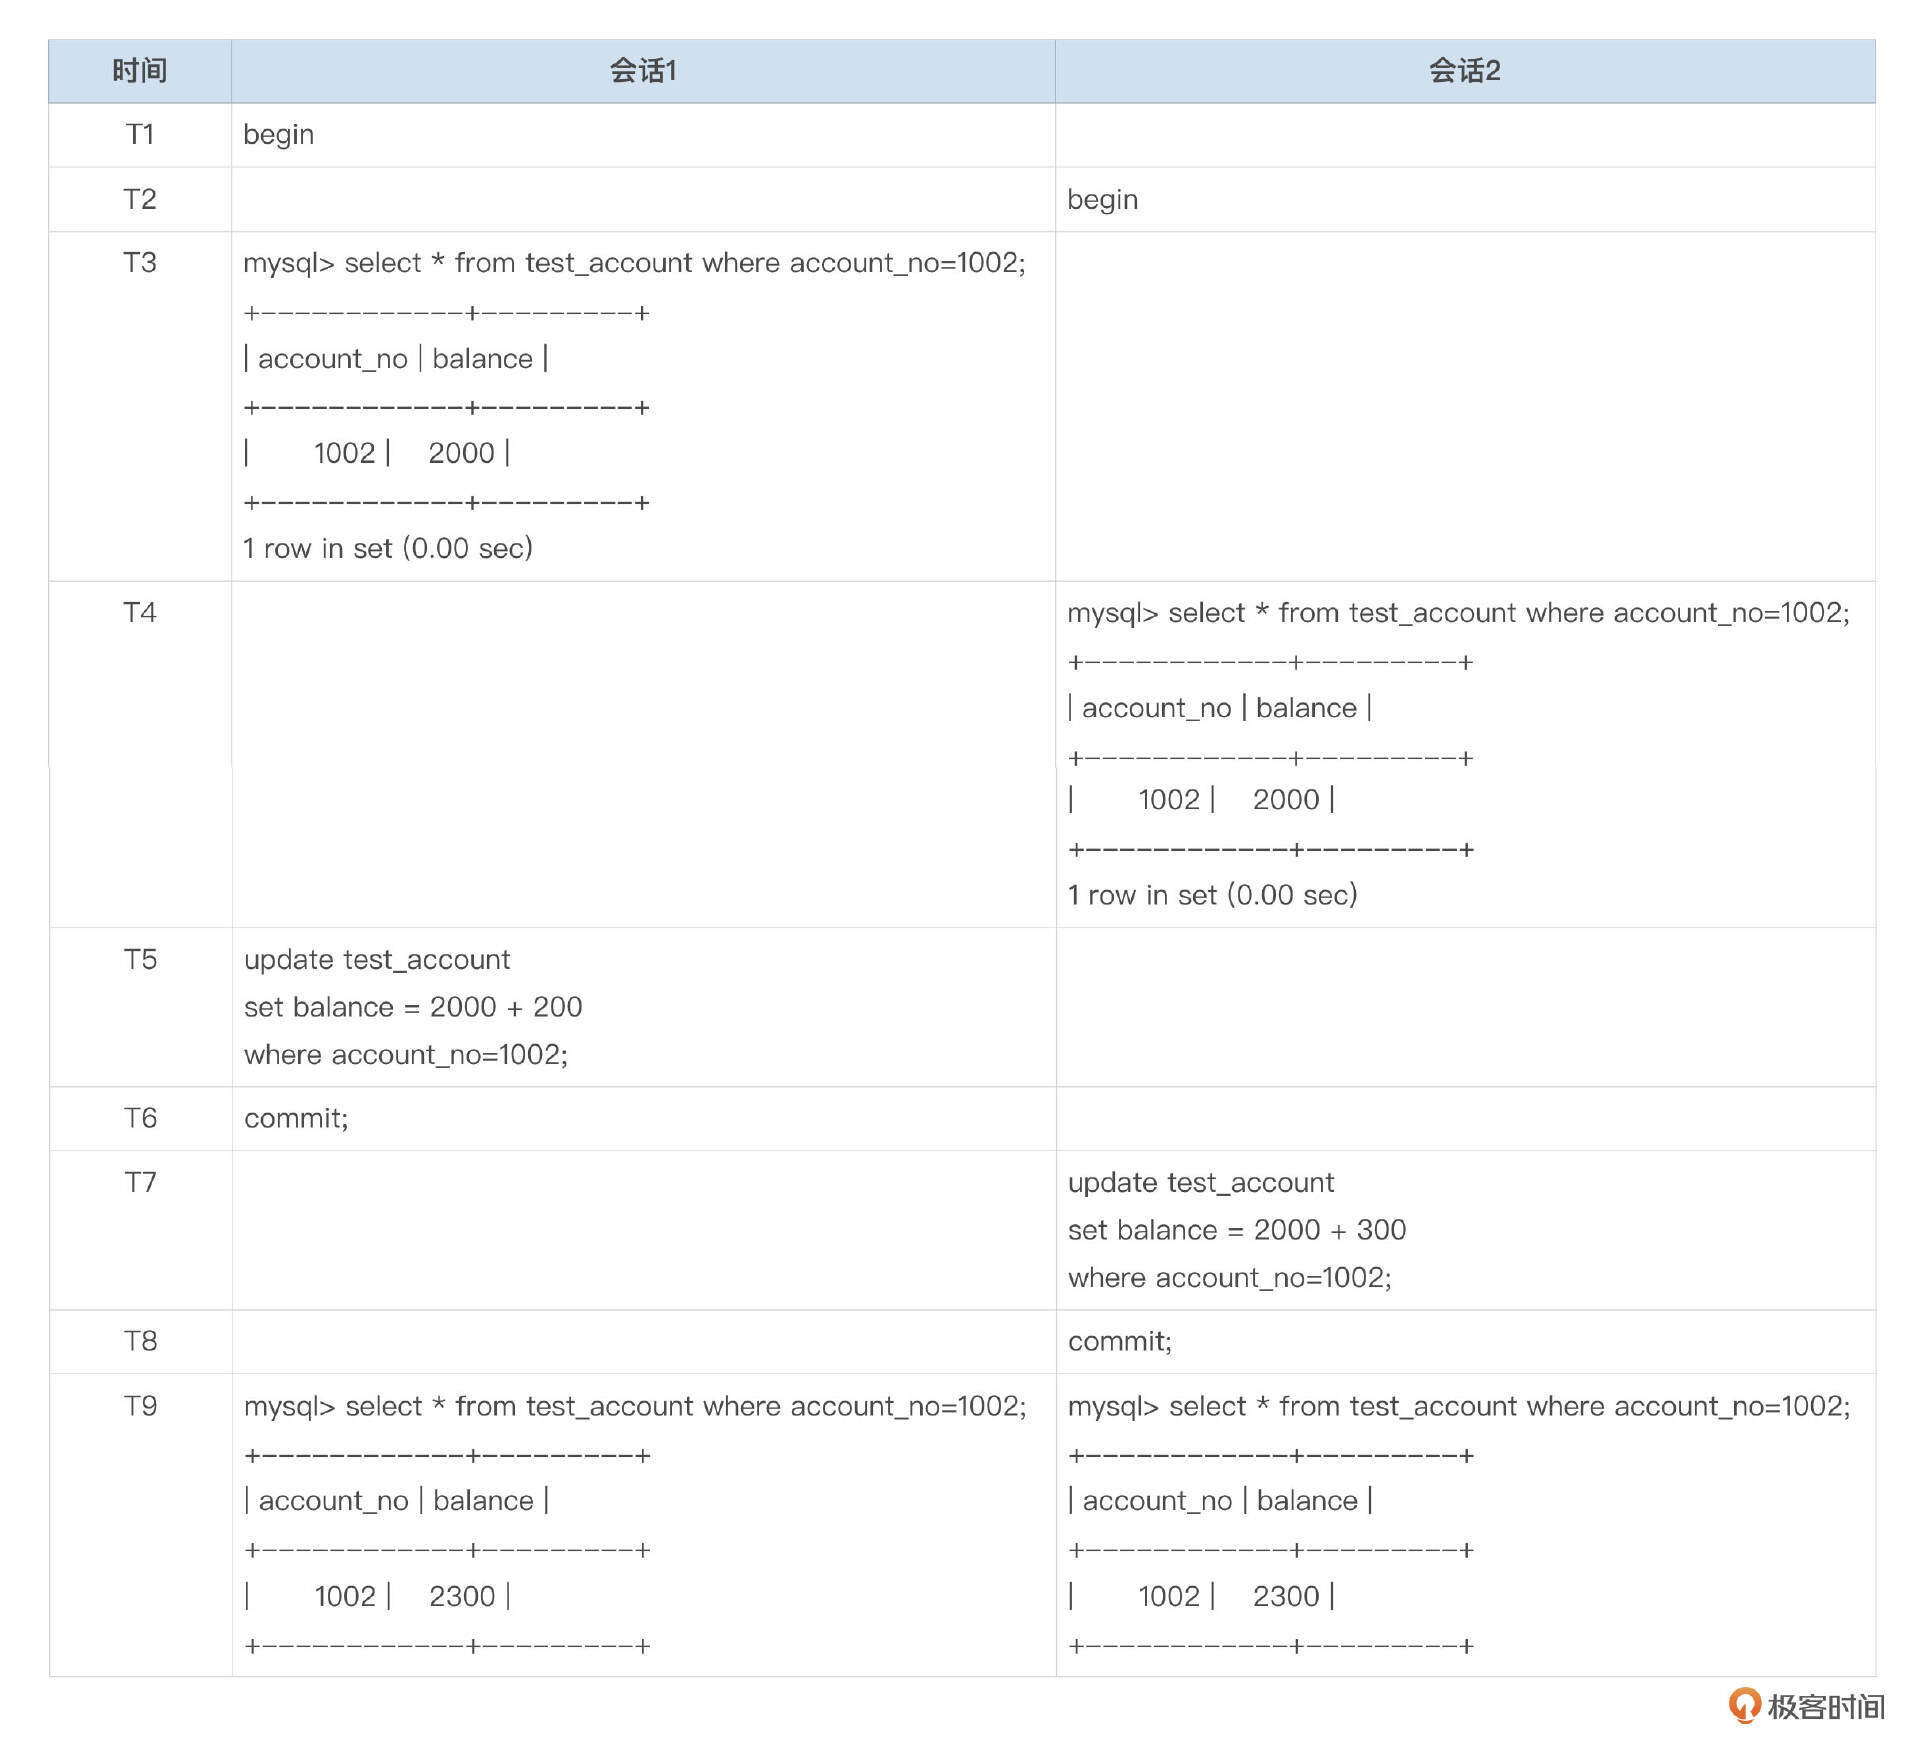This screenshot has width=1920, height=1756.
Task: Click the select query in row T3
Action: (x=634, y=262)
